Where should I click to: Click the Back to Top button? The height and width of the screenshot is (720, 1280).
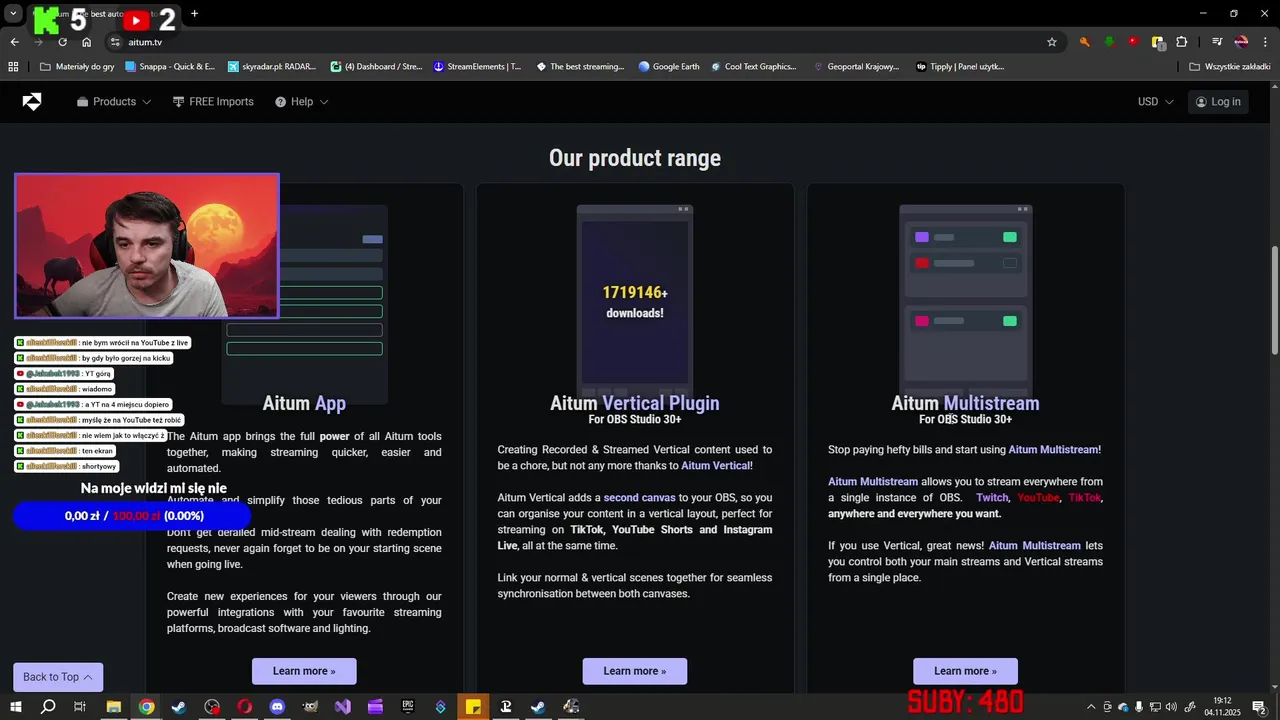click(x=58, y=677)
